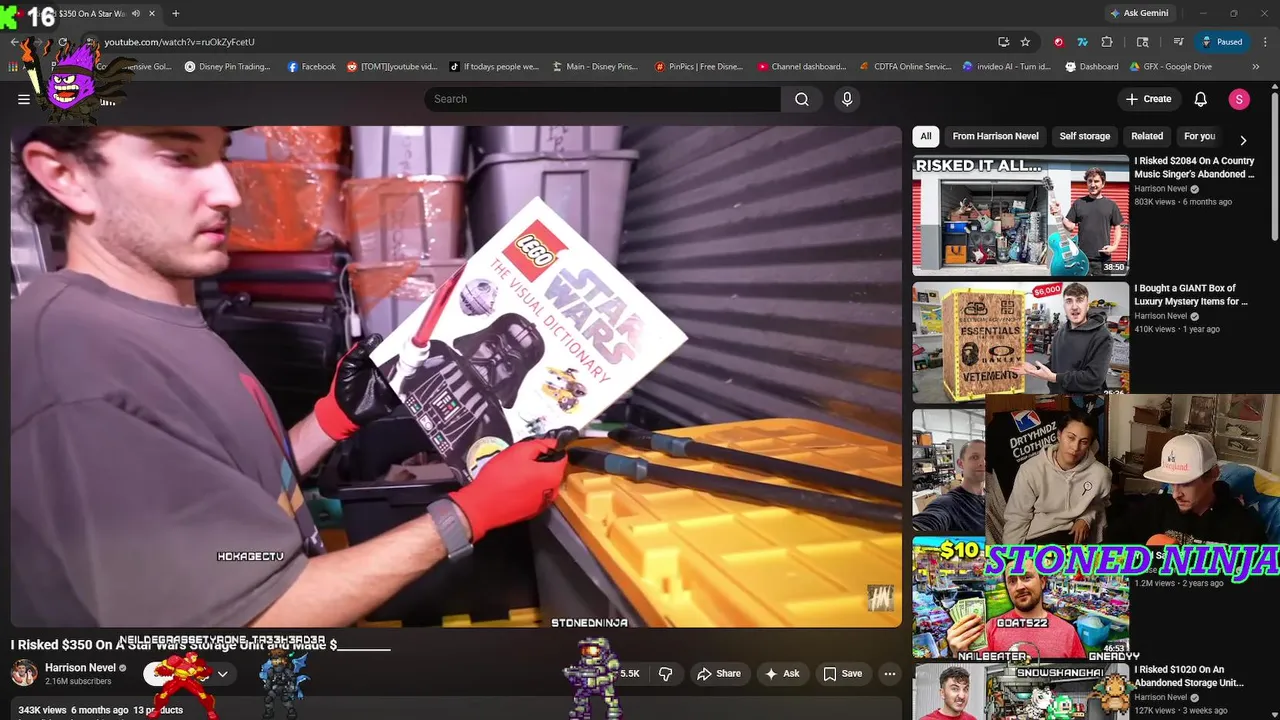Select the Self storage chip
This screenshot has height=720, width=1280.
click(1085, 136)
